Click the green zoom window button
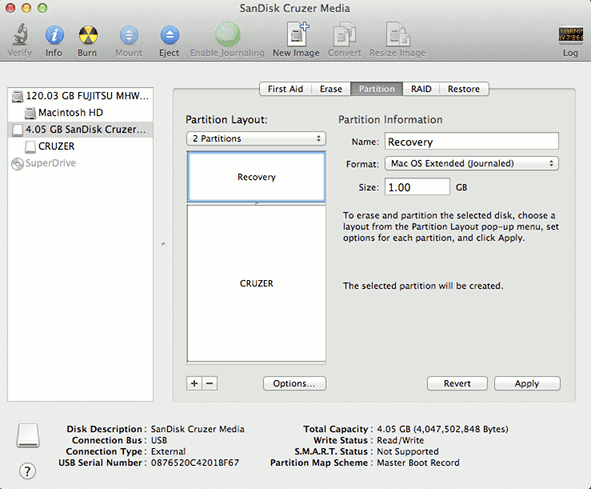This screenshot has width=591, height=489. pyautogui.click(x=43, y=8)
